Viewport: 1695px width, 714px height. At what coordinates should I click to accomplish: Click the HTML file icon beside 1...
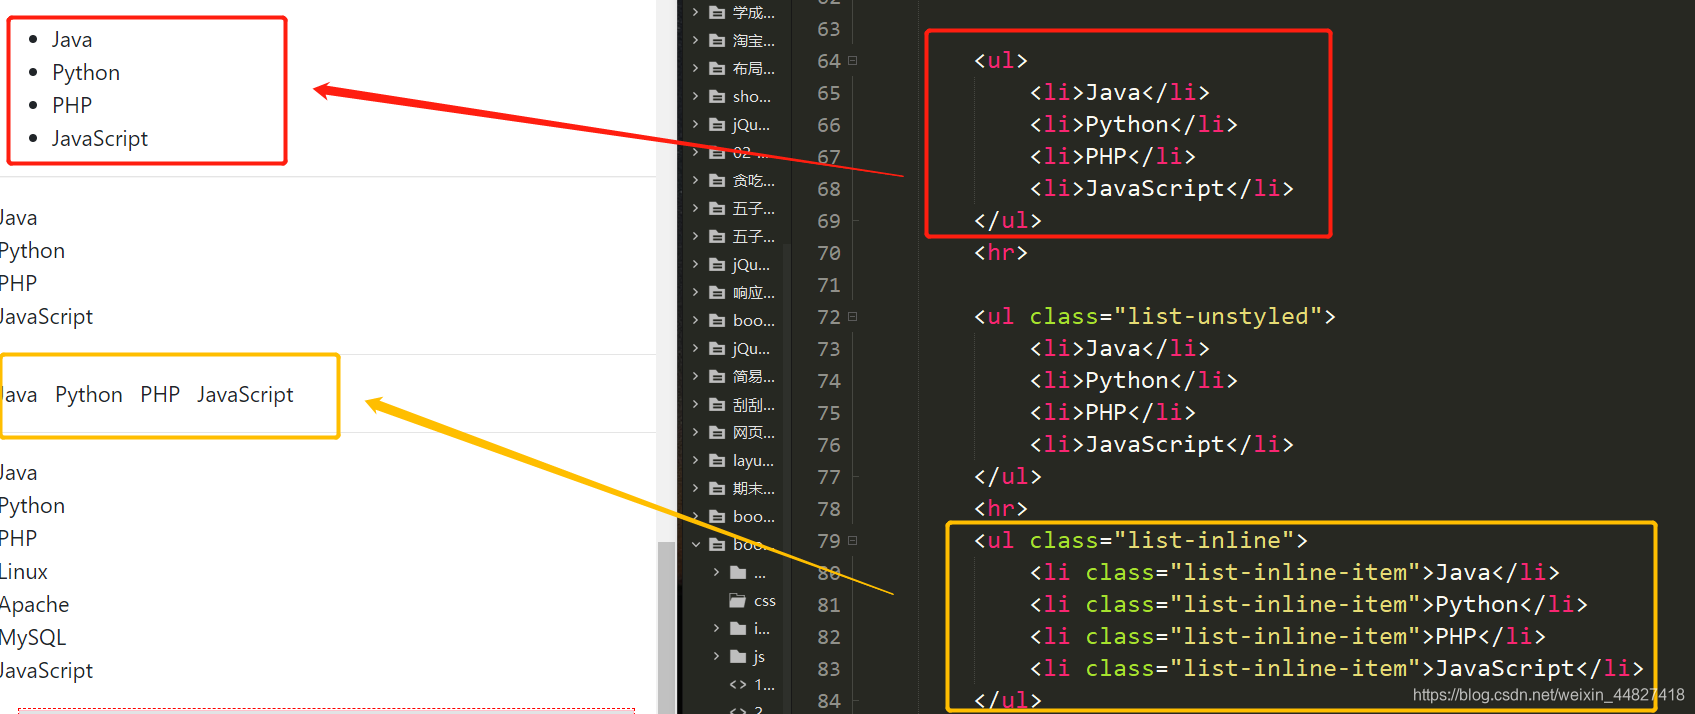point(738,685)
